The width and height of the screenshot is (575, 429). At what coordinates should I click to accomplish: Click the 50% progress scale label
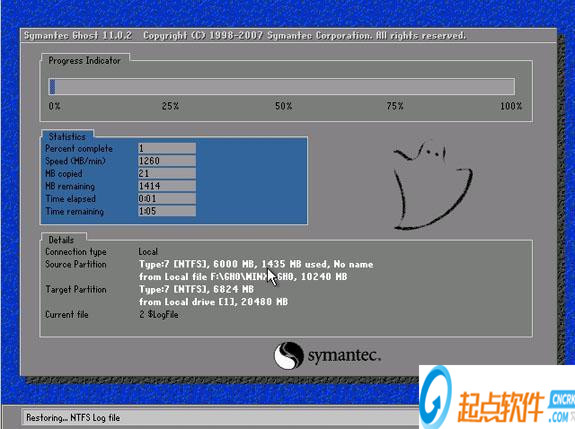pyautogui.click(x=284, y=106)
